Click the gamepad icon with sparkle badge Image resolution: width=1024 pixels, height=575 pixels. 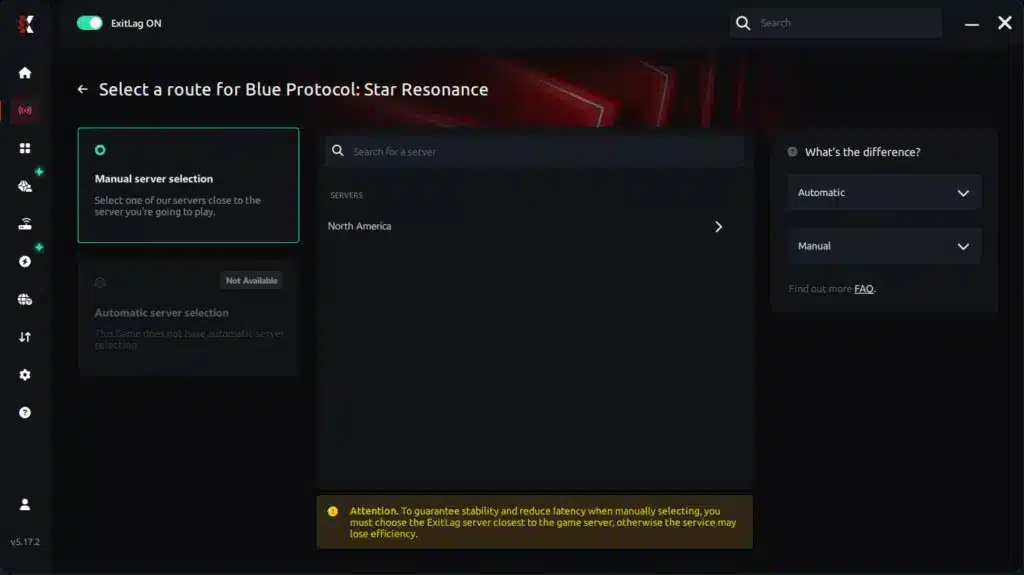25,186
